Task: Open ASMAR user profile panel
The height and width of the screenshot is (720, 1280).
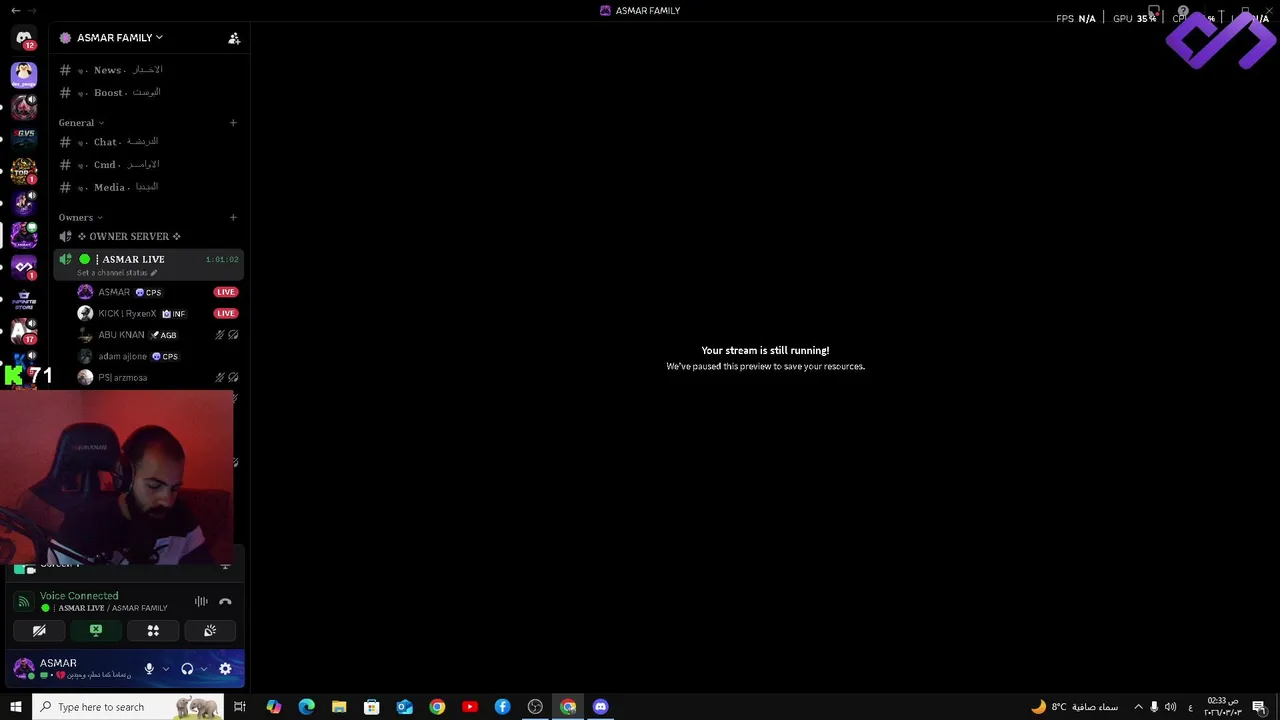Action: coord(72,668)
